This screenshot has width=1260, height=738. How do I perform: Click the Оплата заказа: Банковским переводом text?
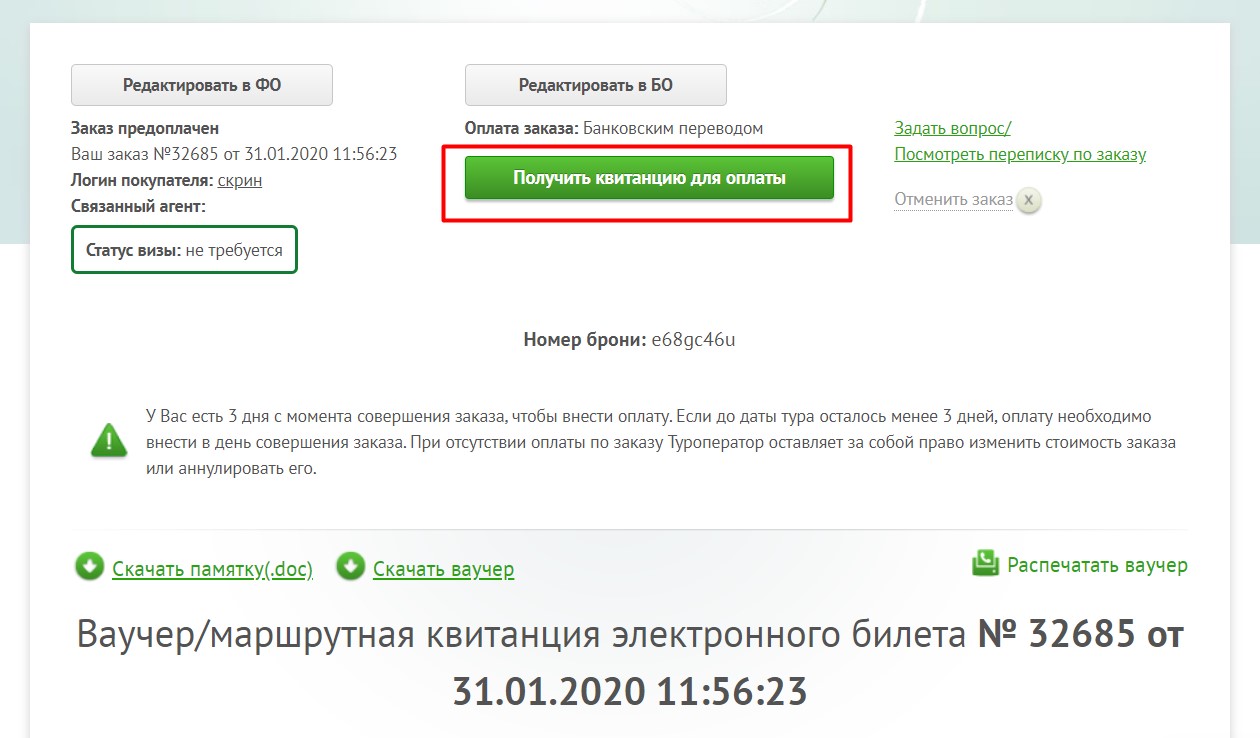coord(614,128)
